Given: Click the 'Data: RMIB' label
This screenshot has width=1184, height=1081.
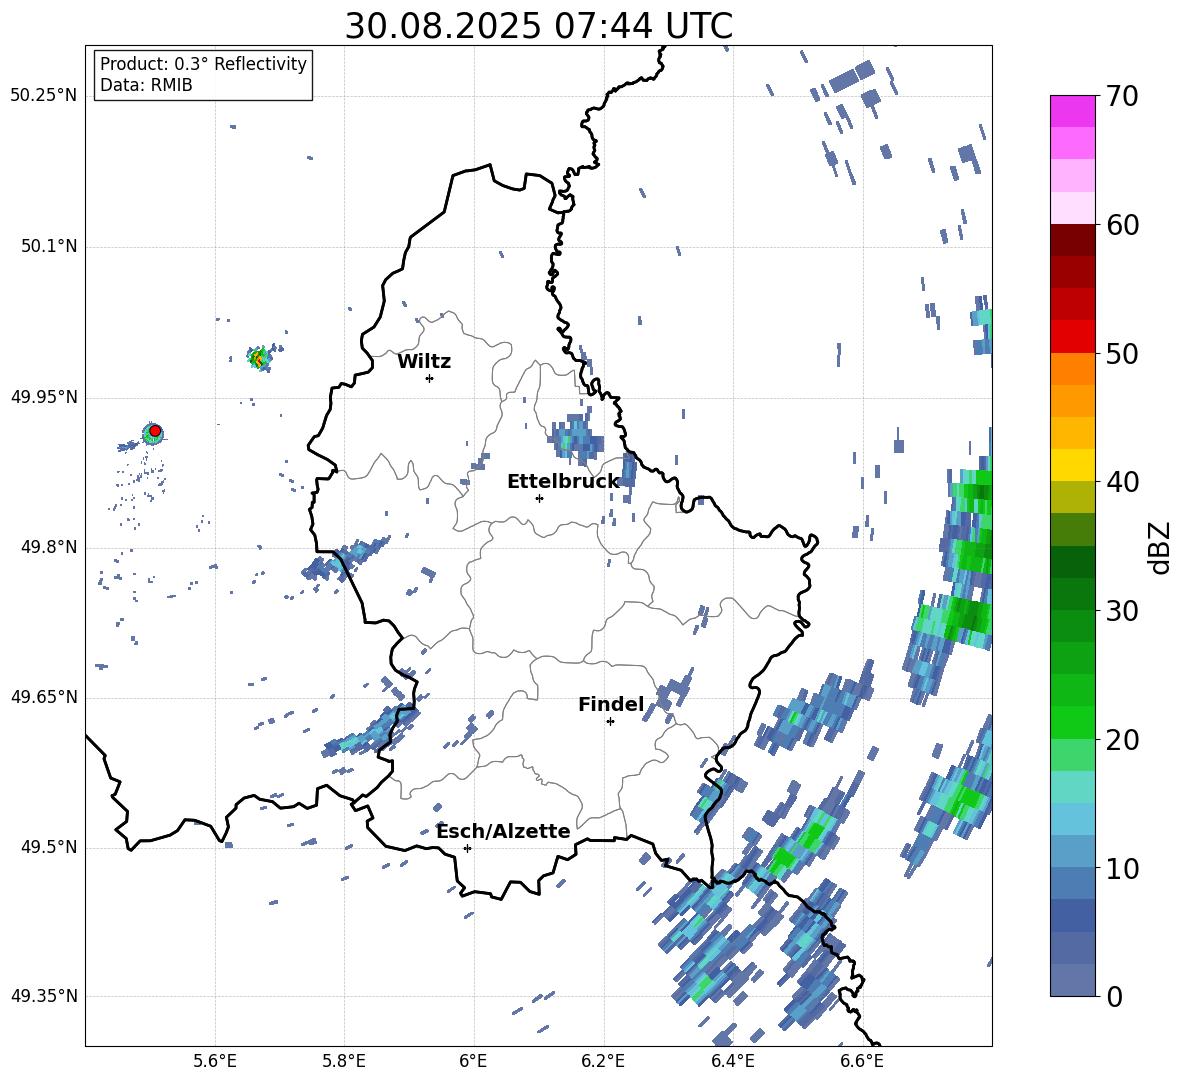Looking at the screenshot, I should (146, 85).
